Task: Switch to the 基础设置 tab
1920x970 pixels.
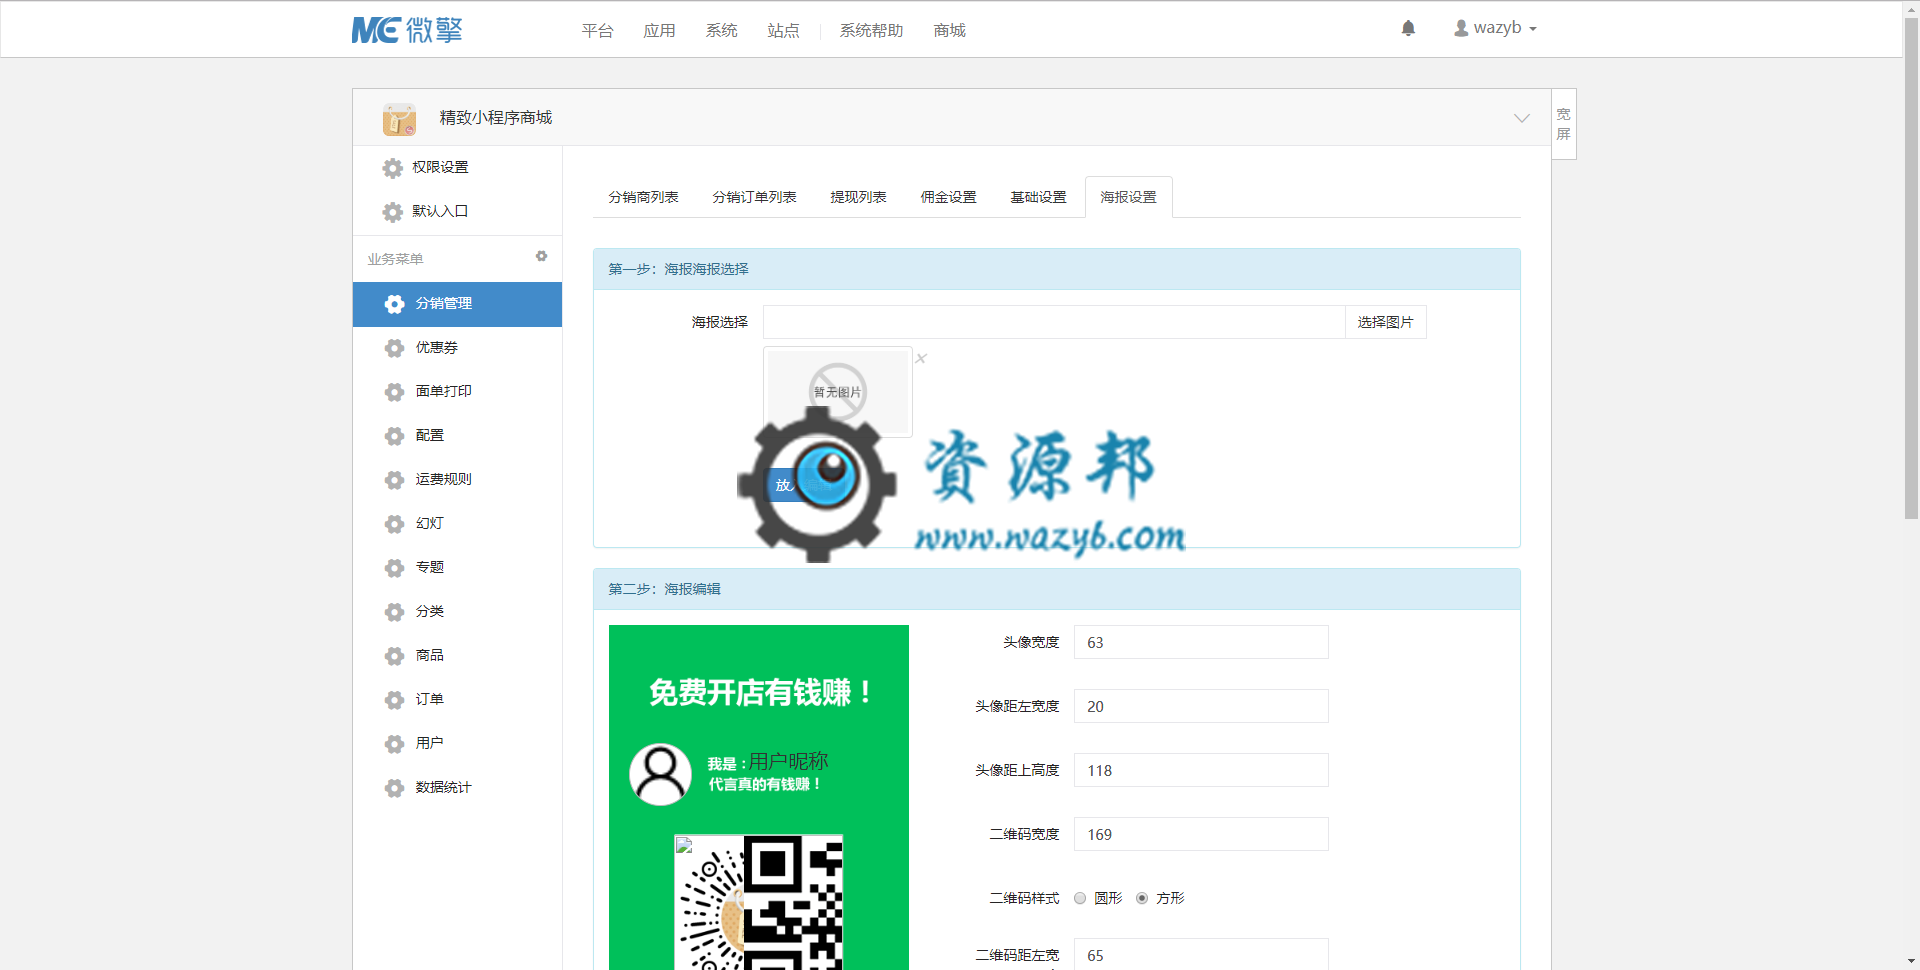Action: tap(1038, 197)
